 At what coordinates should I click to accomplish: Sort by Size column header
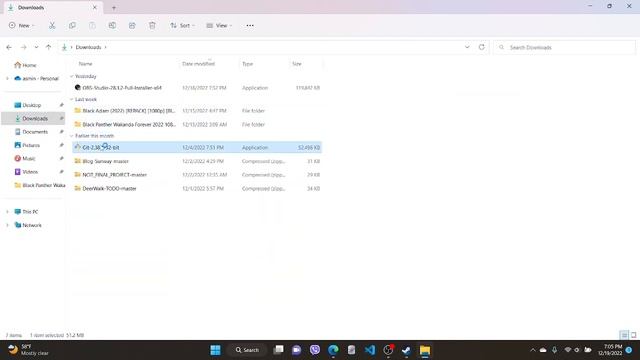(x=297, y=64)
